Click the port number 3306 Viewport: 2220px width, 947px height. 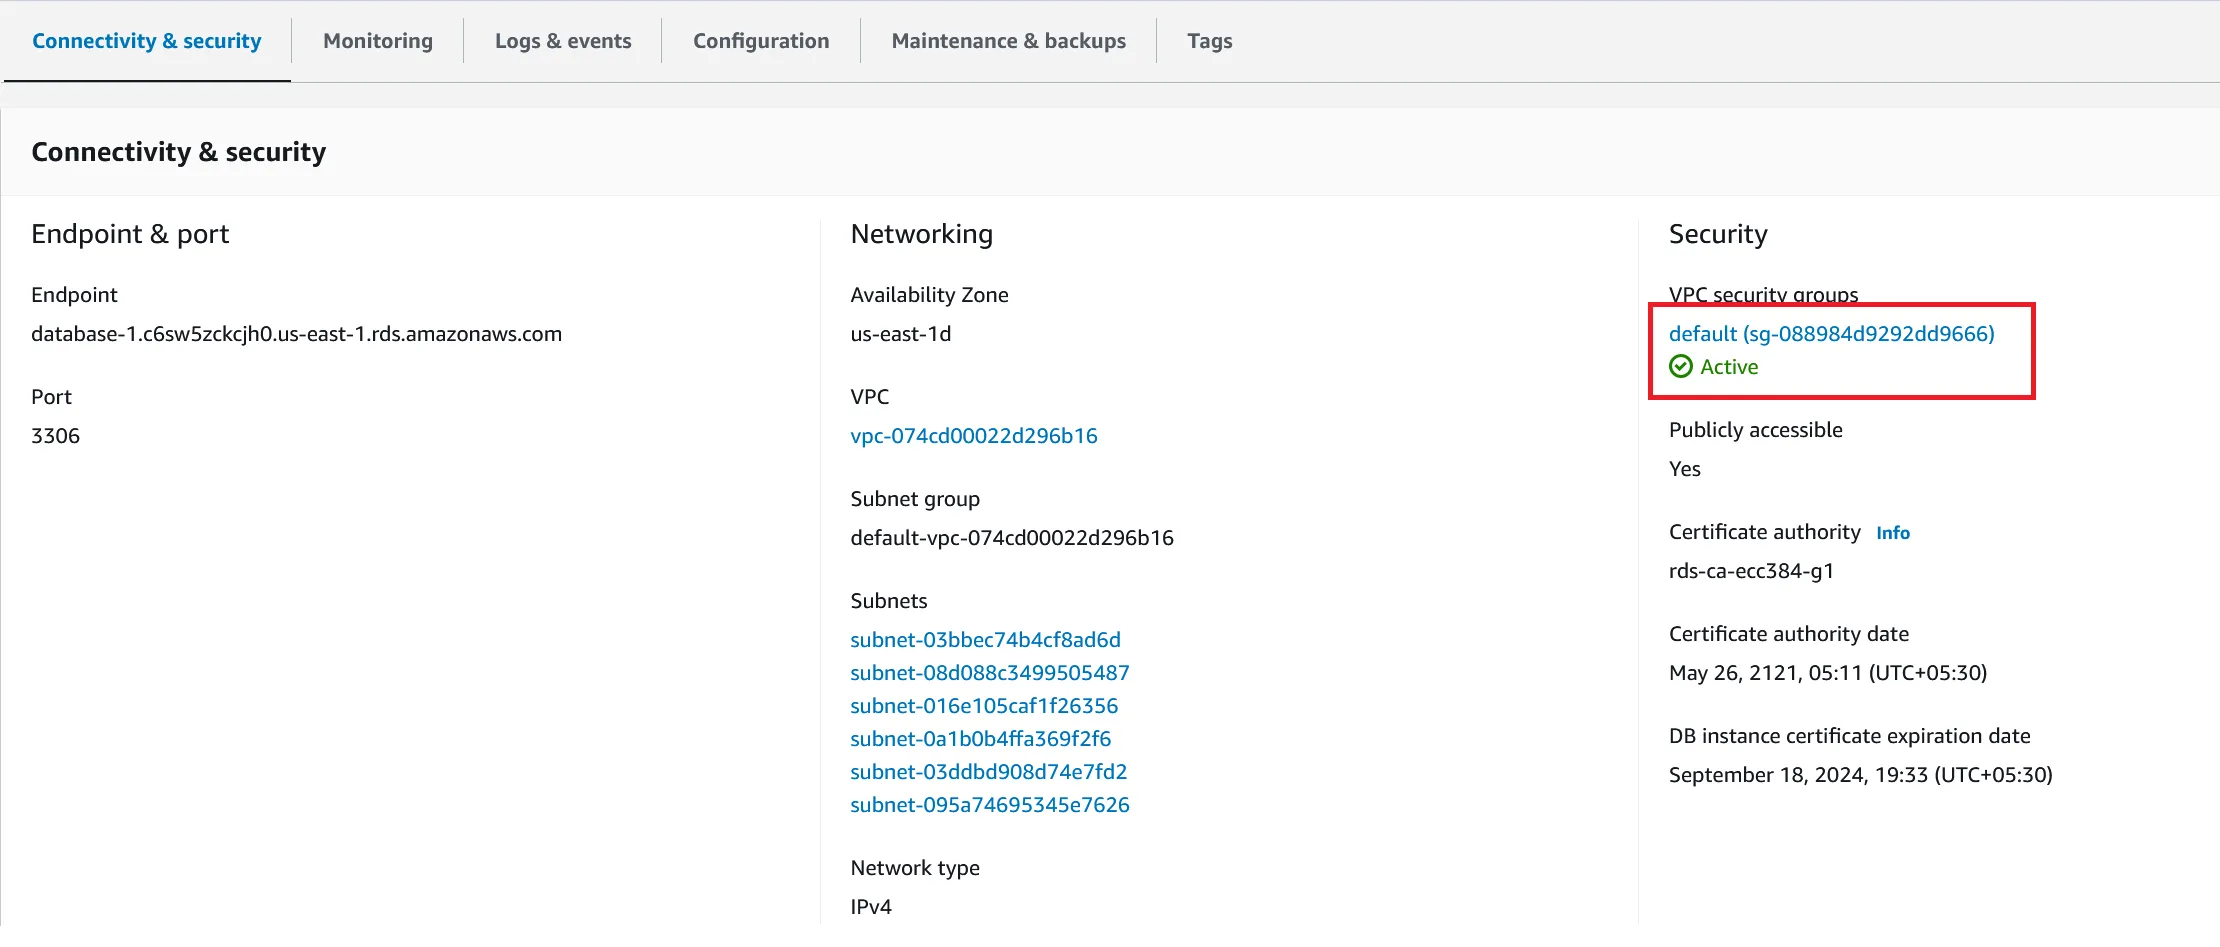[x=55, y=436]
